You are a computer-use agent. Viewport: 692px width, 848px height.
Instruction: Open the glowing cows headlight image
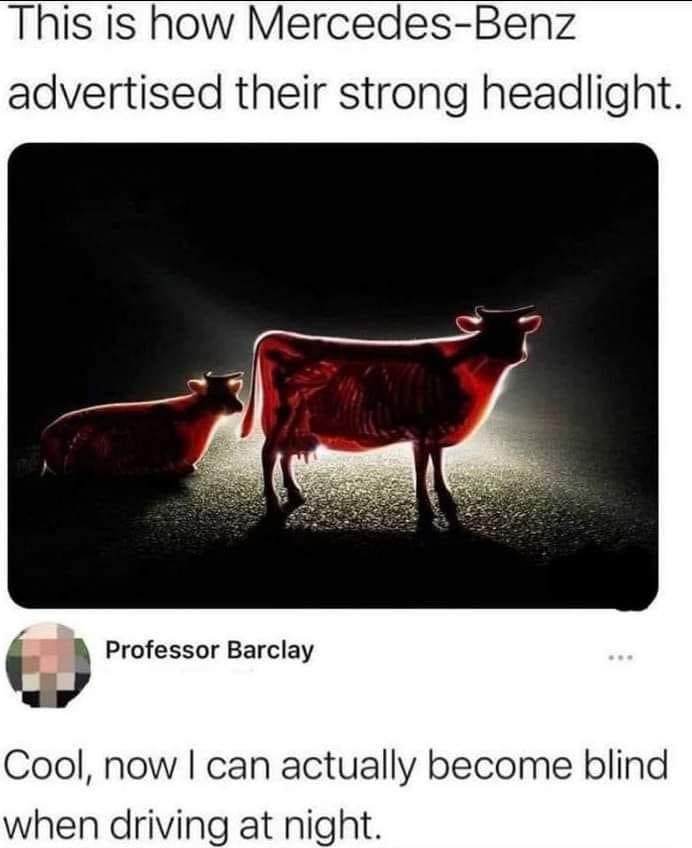point(333,375)
